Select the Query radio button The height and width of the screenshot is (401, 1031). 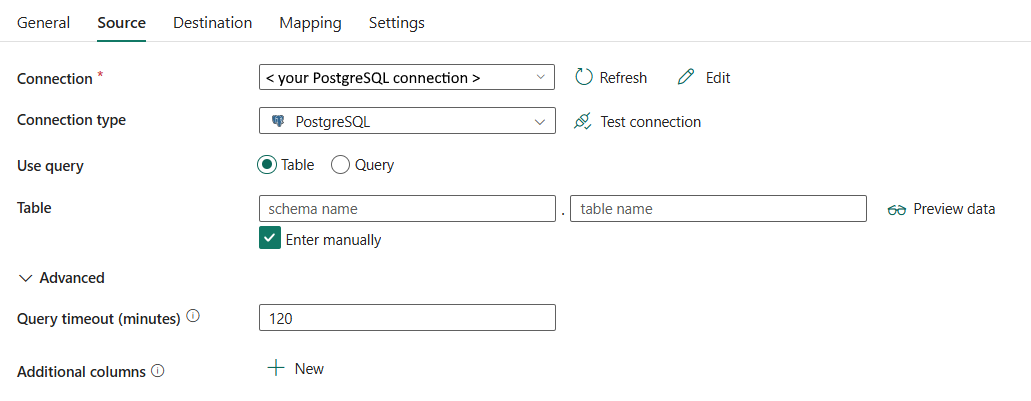pyautogui.click(x=340, y=165)
